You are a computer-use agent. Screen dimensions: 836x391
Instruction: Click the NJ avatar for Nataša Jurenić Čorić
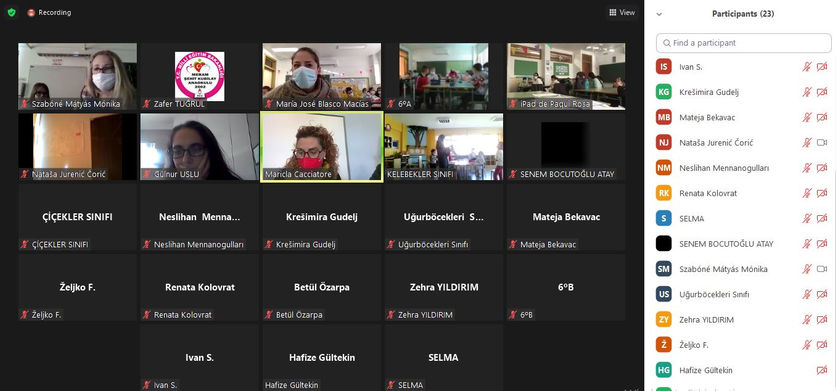pyautogui.click(x=664, y=142)
